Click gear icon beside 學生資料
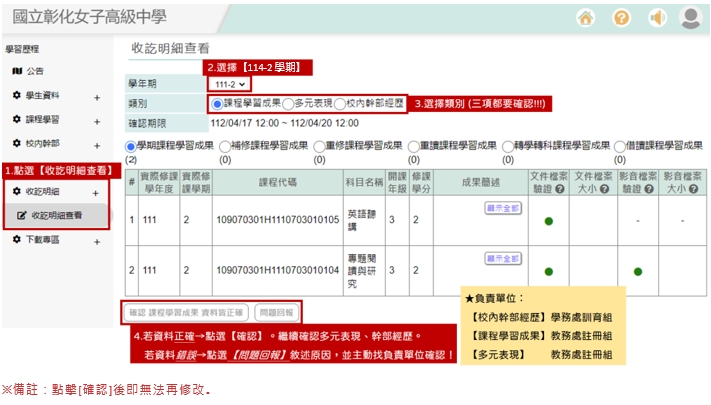 [17, 95]
